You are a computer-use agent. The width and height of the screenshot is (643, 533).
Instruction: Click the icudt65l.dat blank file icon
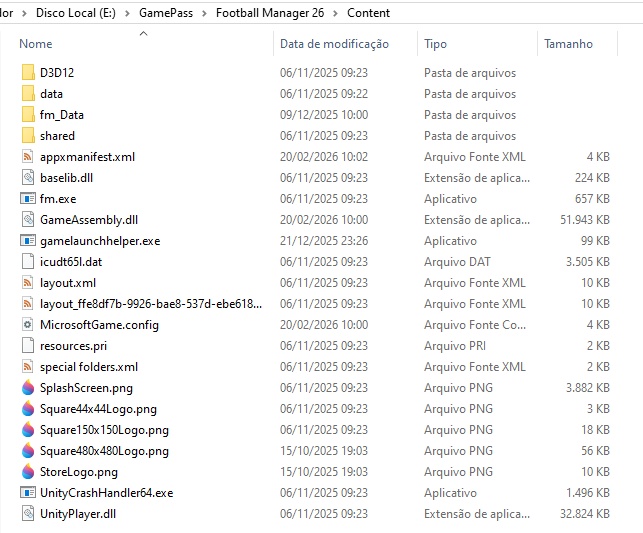click(x=28, y=262)
